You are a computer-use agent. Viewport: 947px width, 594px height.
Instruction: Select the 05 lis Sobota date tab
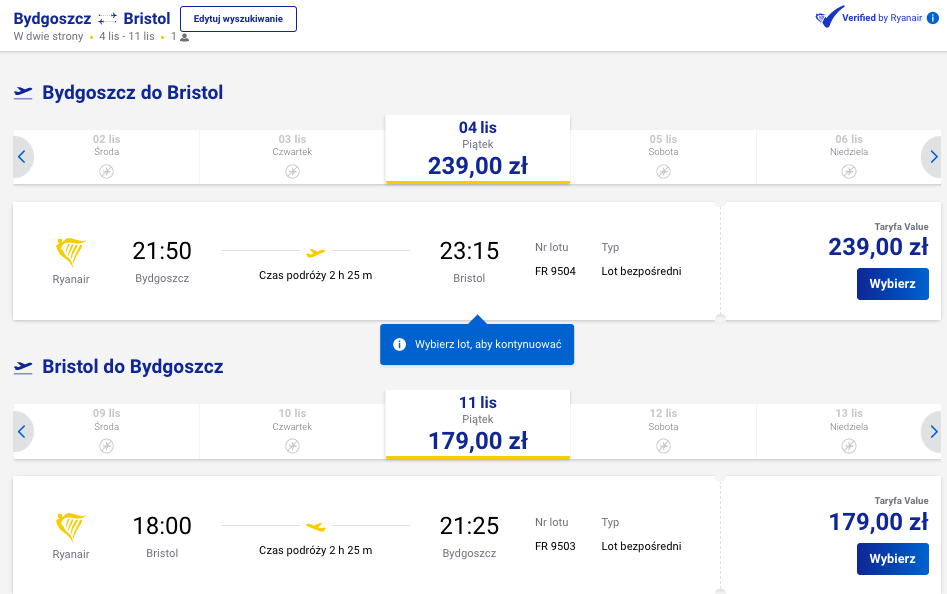[x=663, y=157]
